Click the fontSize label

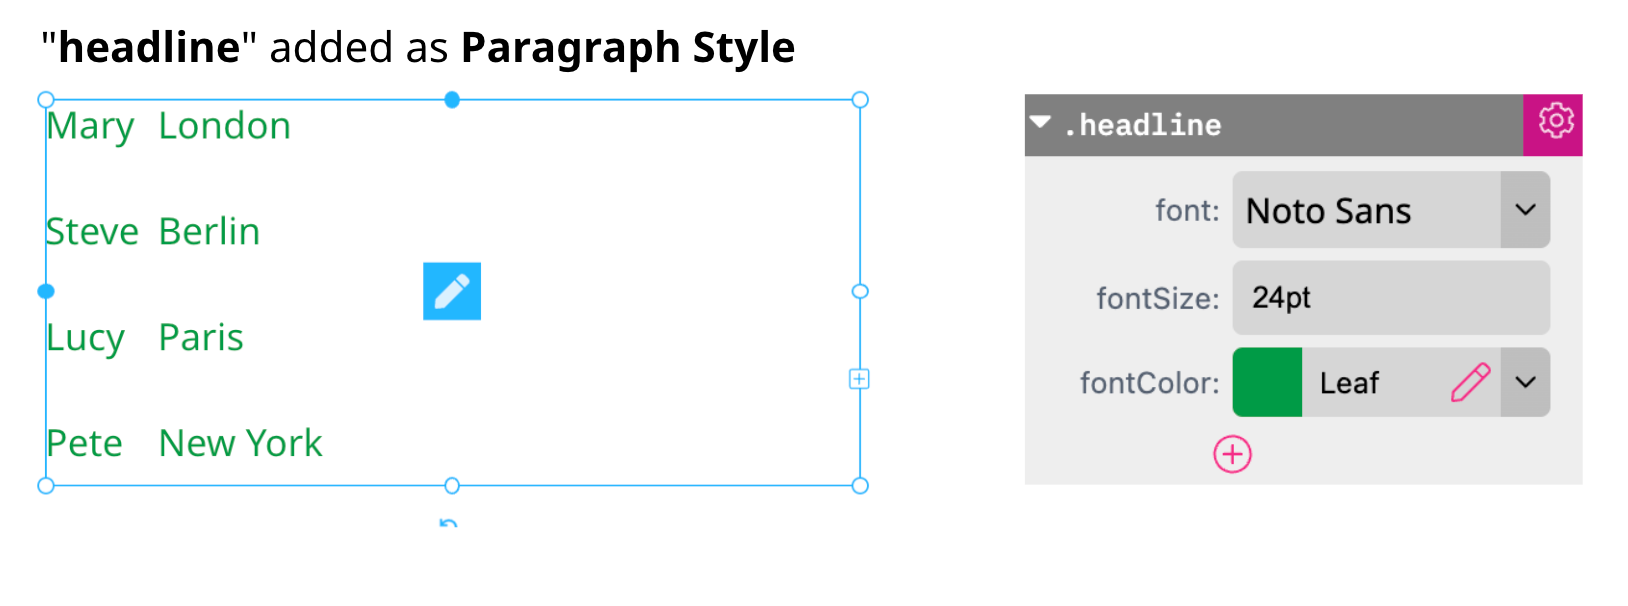(x=1157, y=298)
